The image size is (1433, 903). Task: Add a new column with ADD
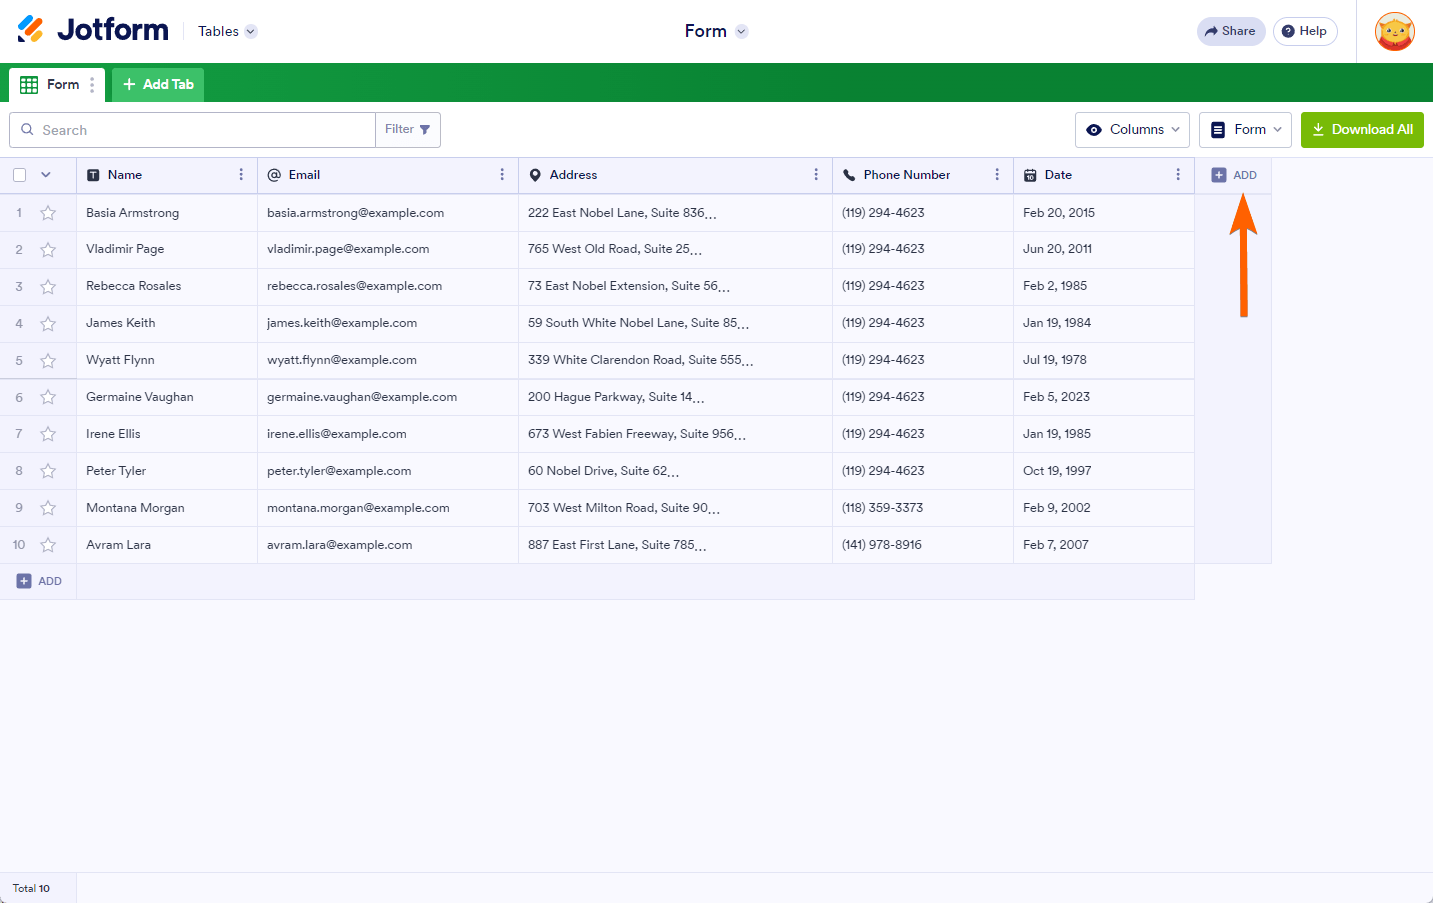[1234, 175]
